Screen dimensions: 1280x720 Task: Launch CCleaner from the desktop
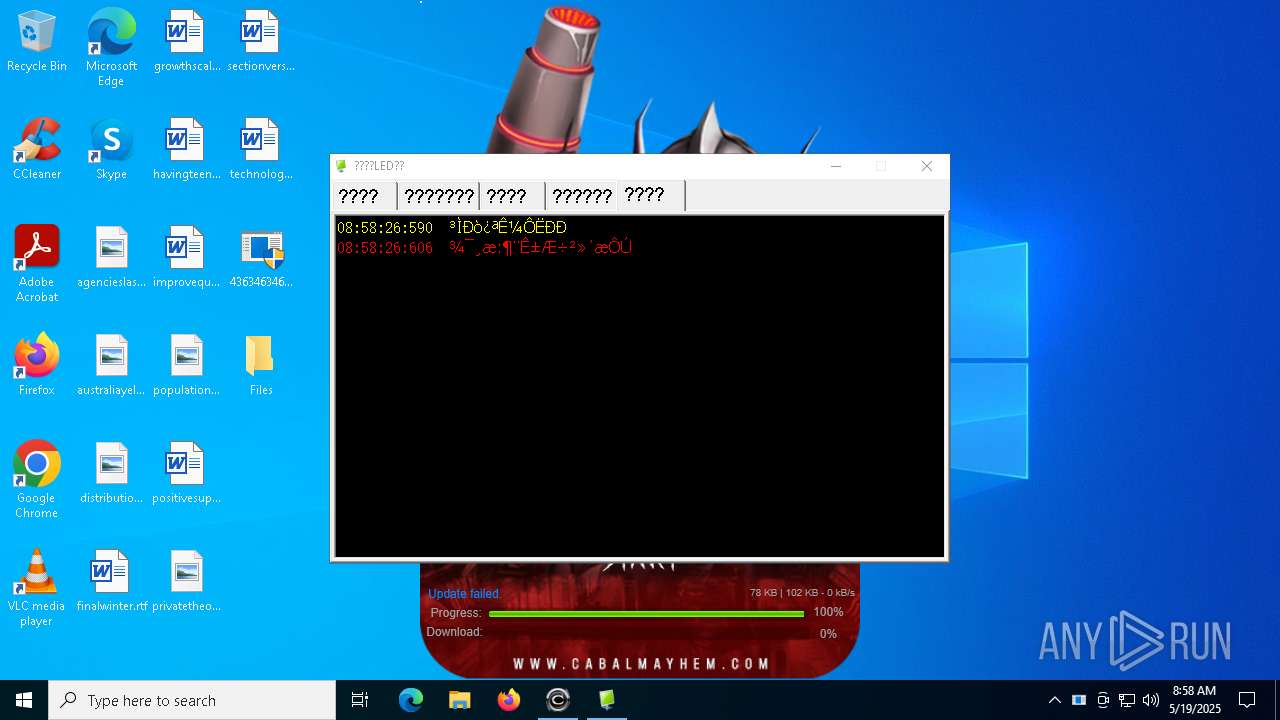pyautogui.click(x=37, y=149)
